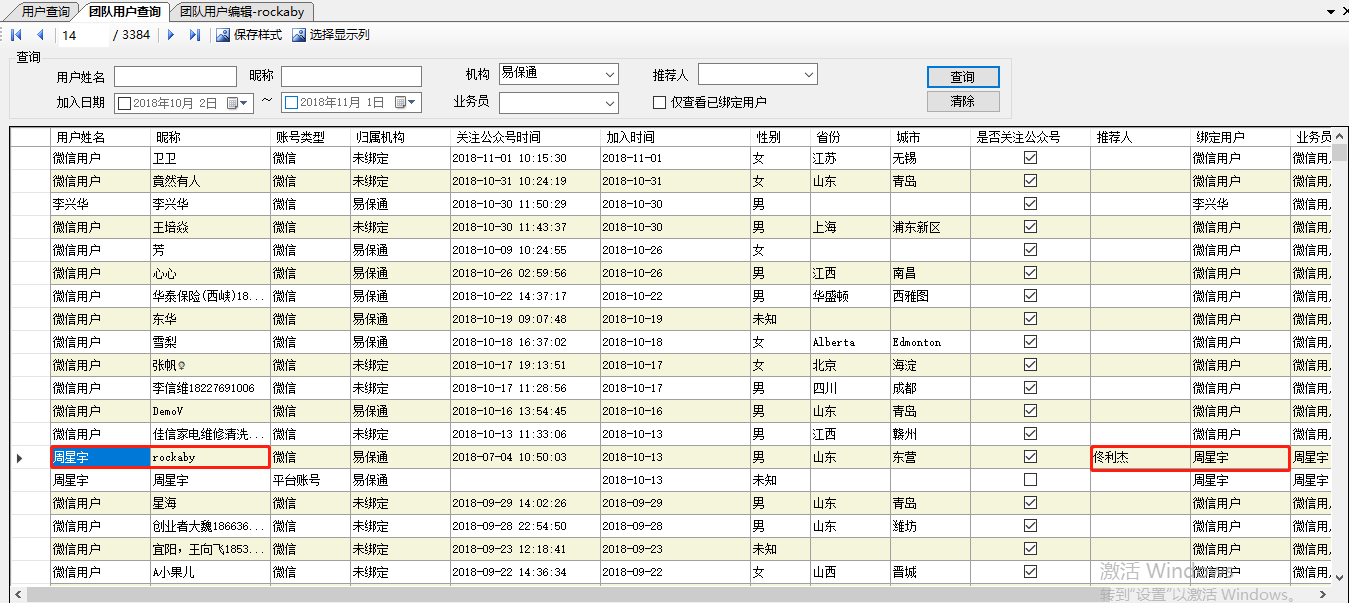The image size is (1349, 603).
Task: Open calendar picker for end date
Action: (x=407, y=103)
